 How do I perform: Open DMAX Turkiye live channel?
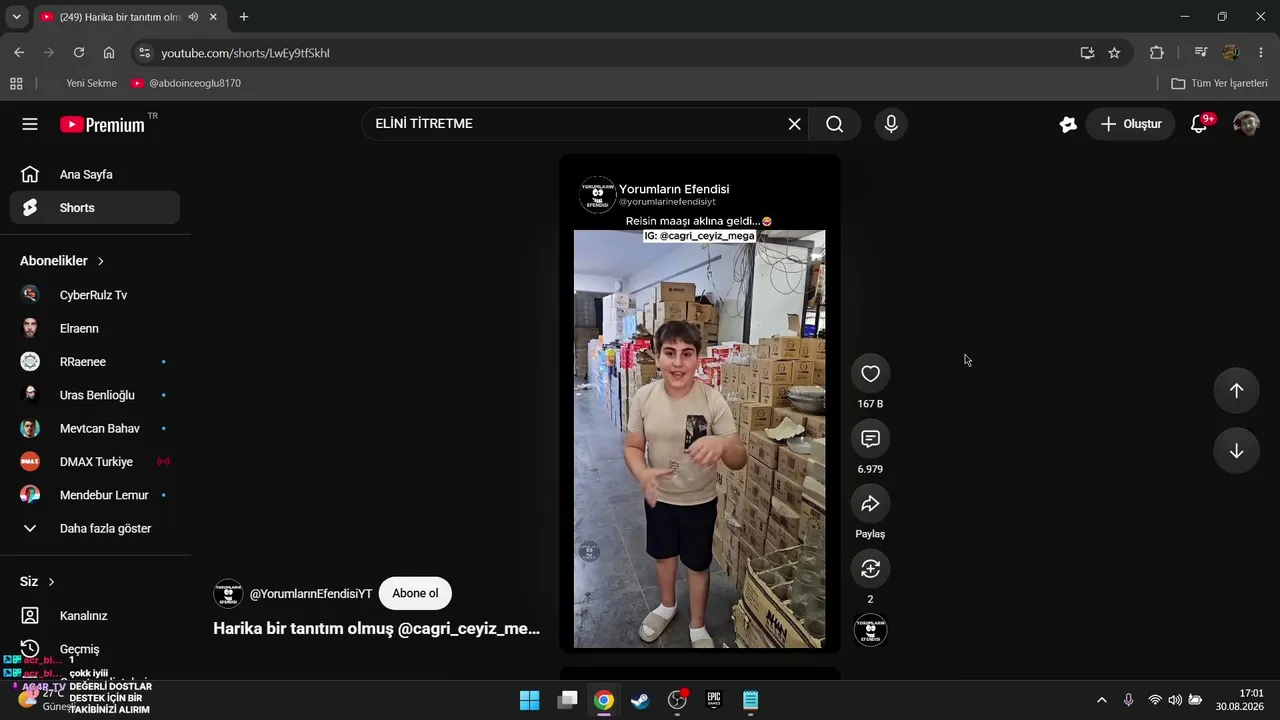(x=95, y=462)
